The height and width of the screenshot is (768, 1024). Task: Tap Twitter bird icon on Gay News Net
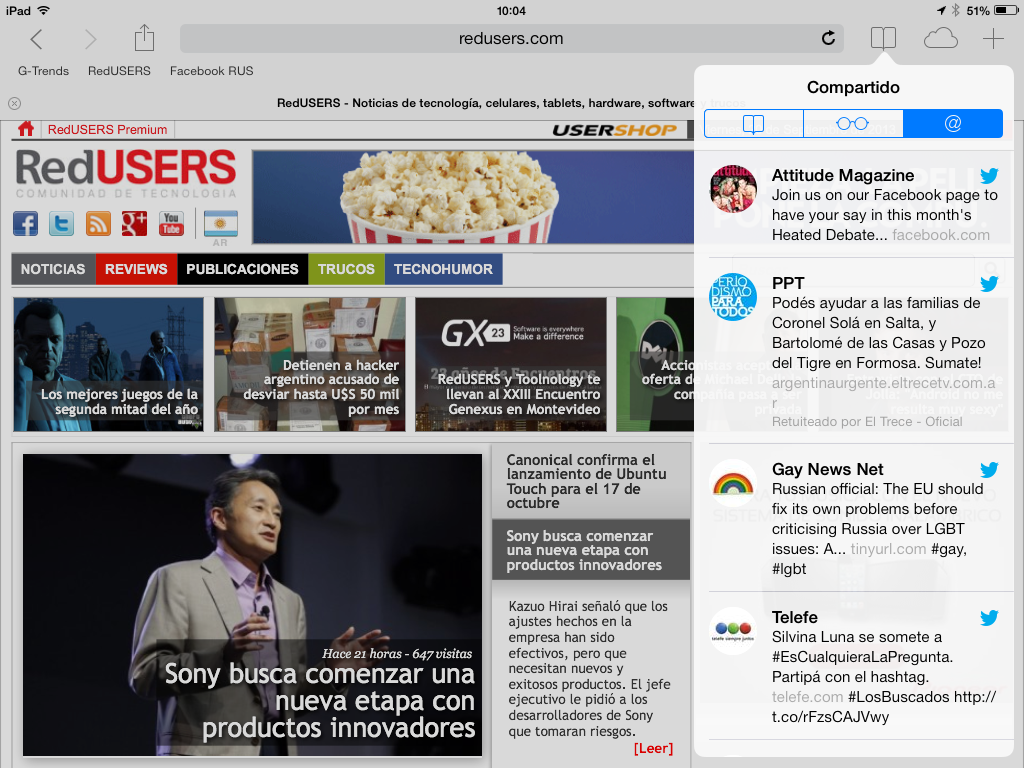(x=989, y=469)
